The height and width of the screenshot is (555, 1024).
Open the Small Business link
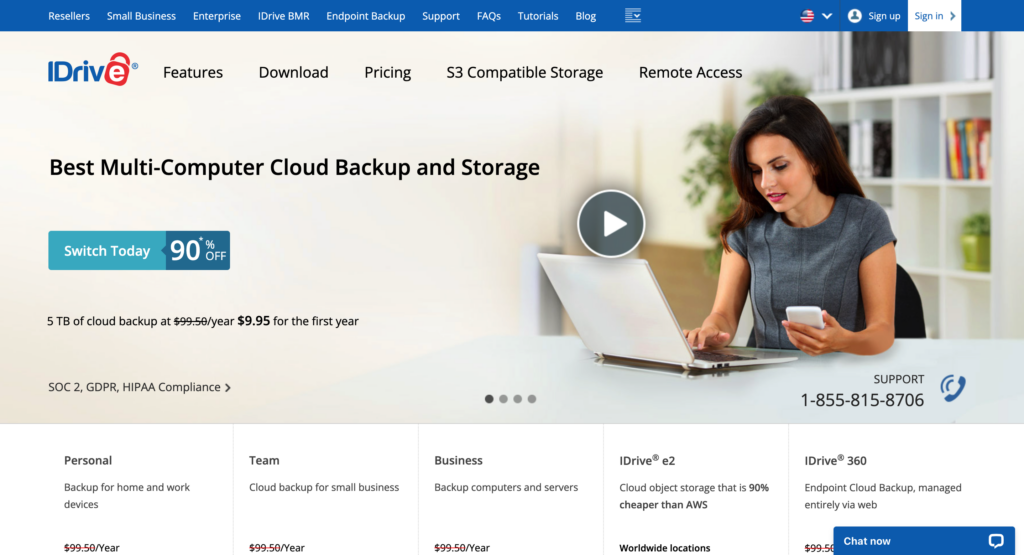pyautogui.click(x=141, y=16)
